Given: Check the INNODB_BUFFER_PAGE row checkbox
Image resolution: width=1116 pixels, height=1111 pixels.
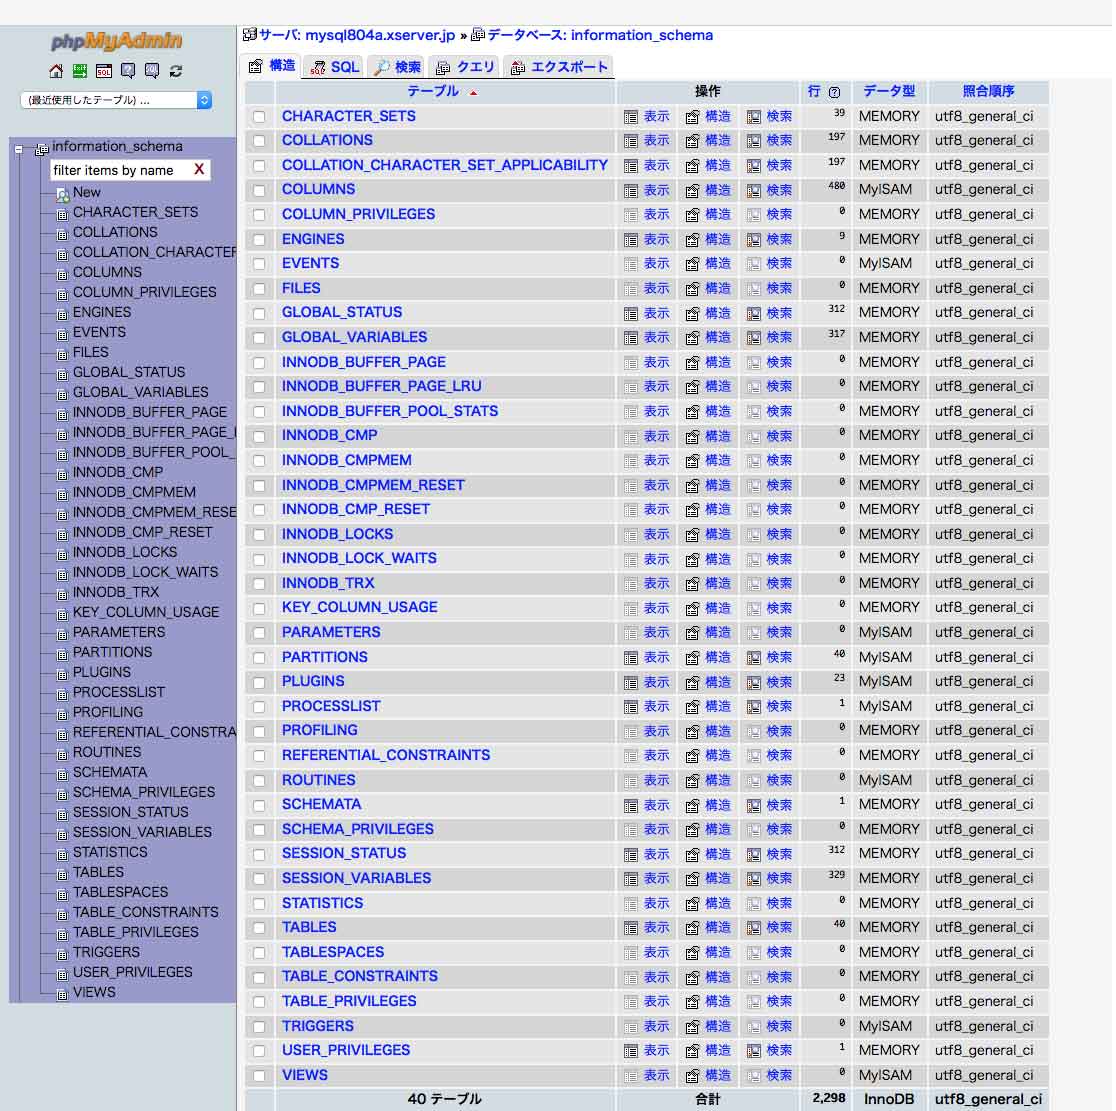Looking at the screenshot, I should point(259,363).
